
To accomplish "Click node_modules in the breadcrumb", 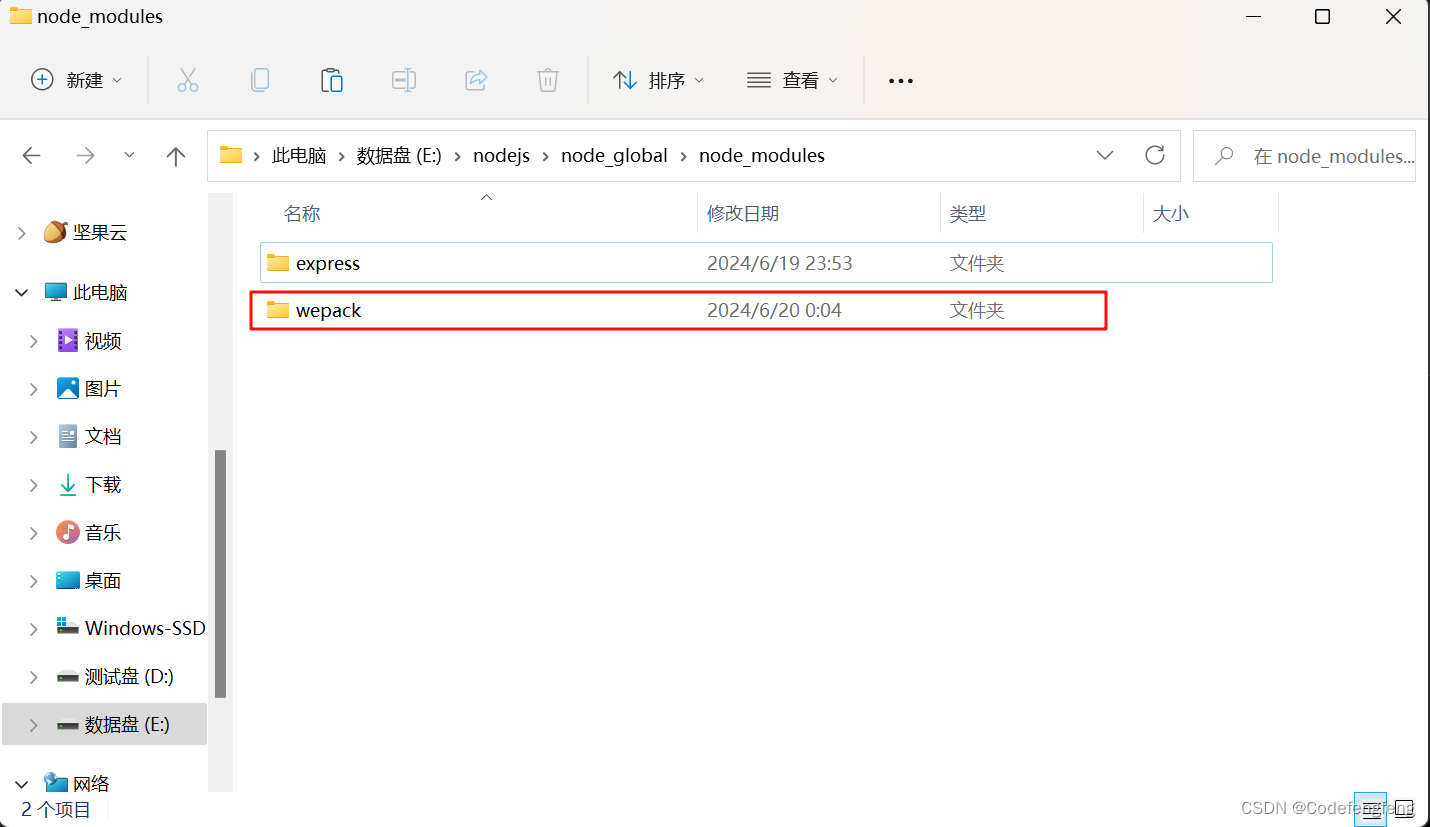I will click(x=762, y=156).
